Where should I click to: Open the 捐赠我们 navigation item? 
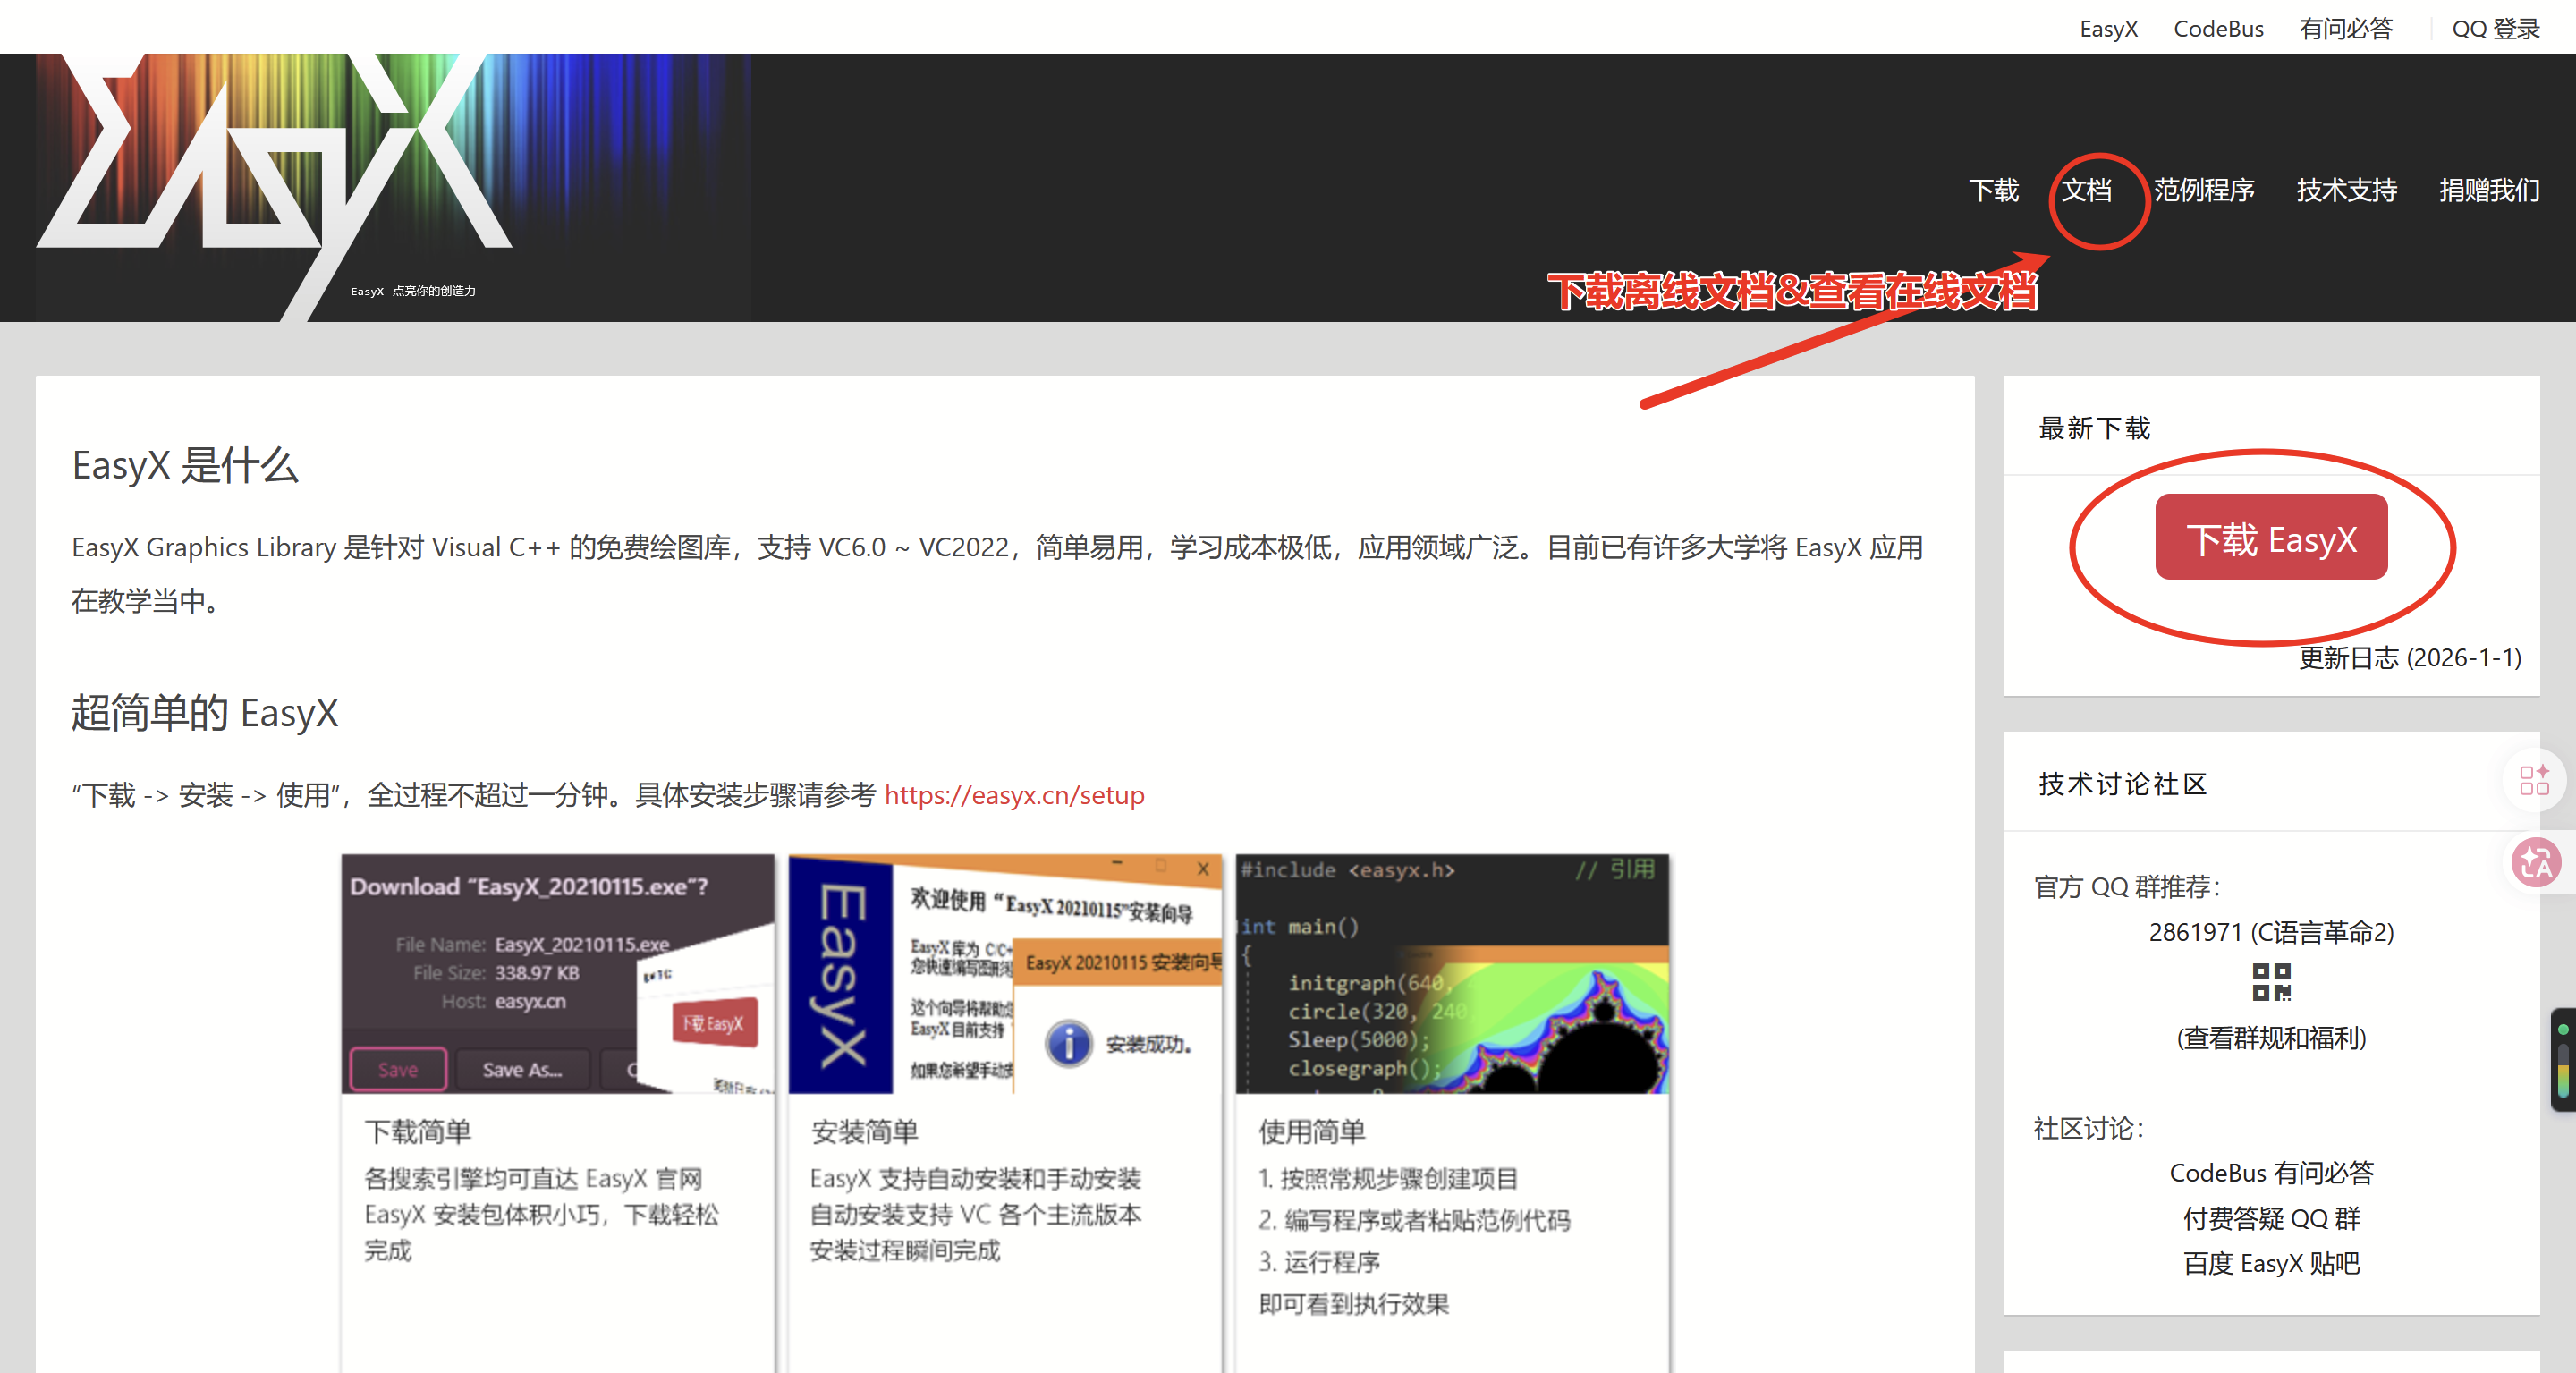tap(2490, 190)
